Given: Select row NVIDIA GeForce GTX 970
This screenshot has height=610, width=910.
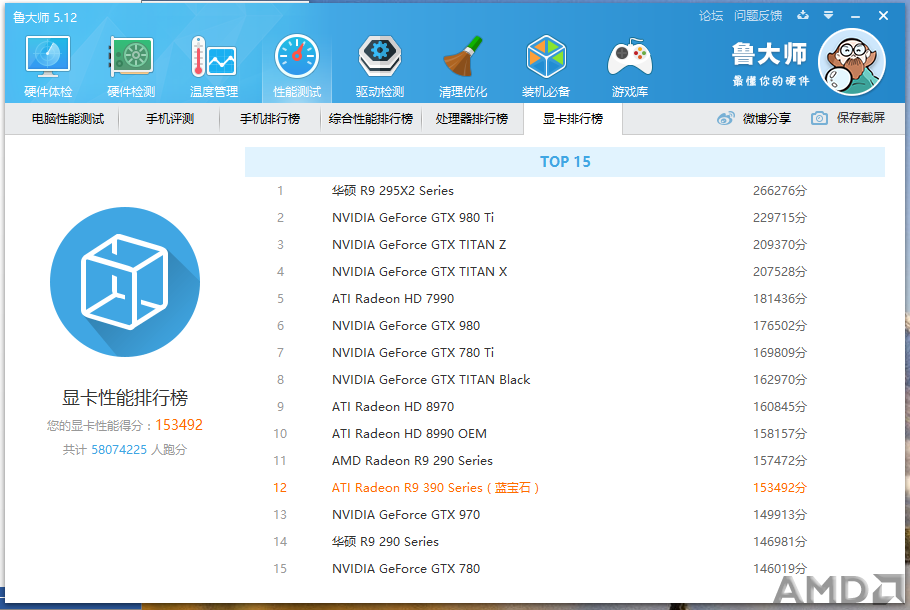Looking at the screenshot, I should coord(565,514).
